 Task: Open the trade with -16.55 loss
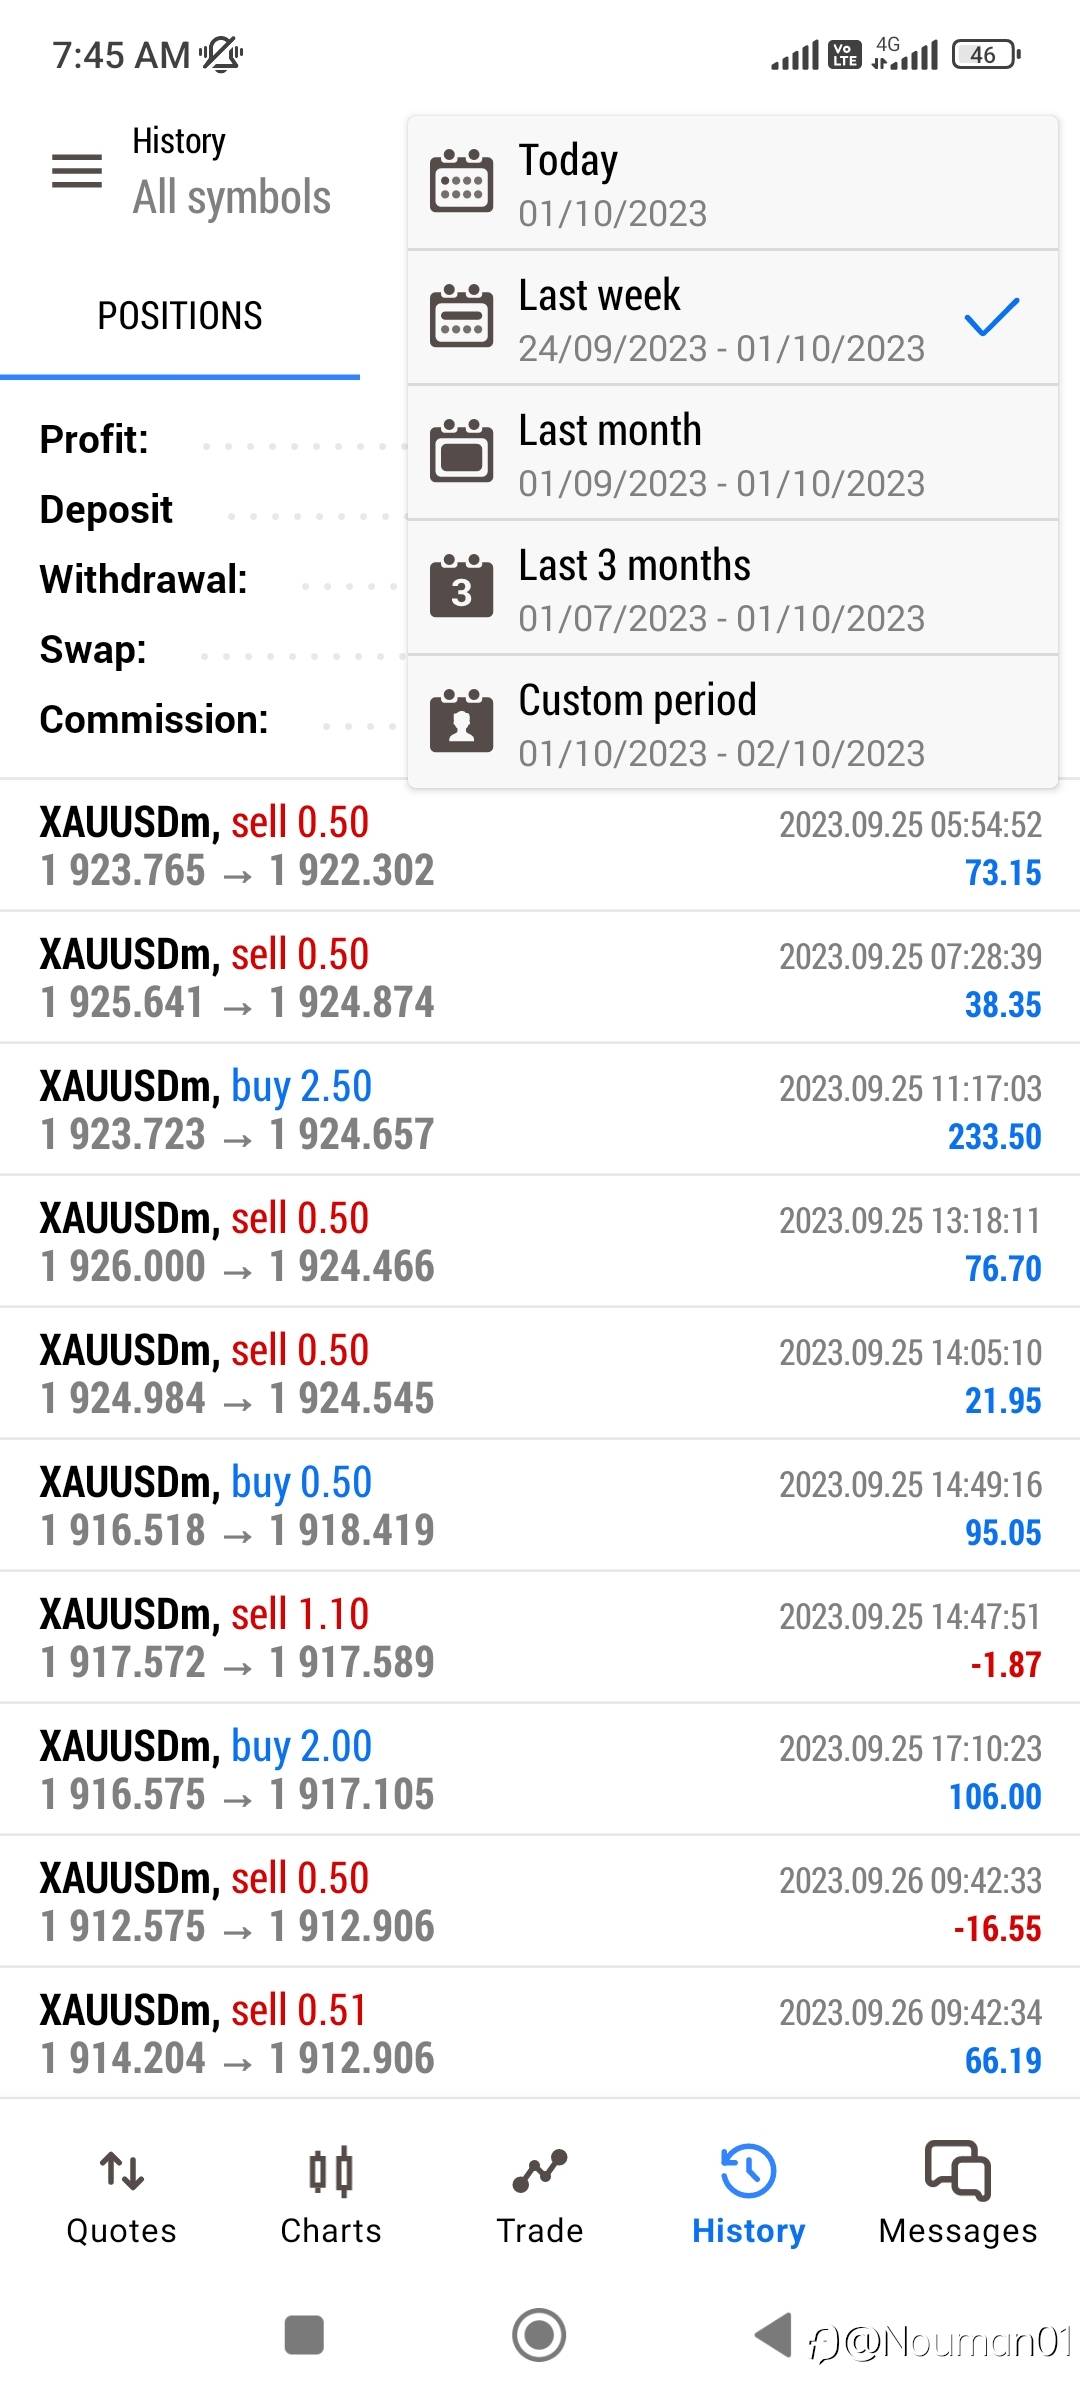click(540, 1901)
